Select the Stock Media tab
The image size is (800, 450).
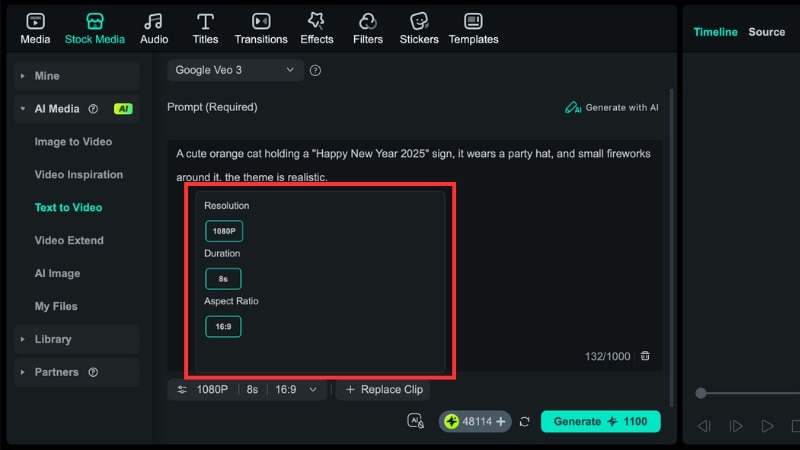(x=94, y=29)
